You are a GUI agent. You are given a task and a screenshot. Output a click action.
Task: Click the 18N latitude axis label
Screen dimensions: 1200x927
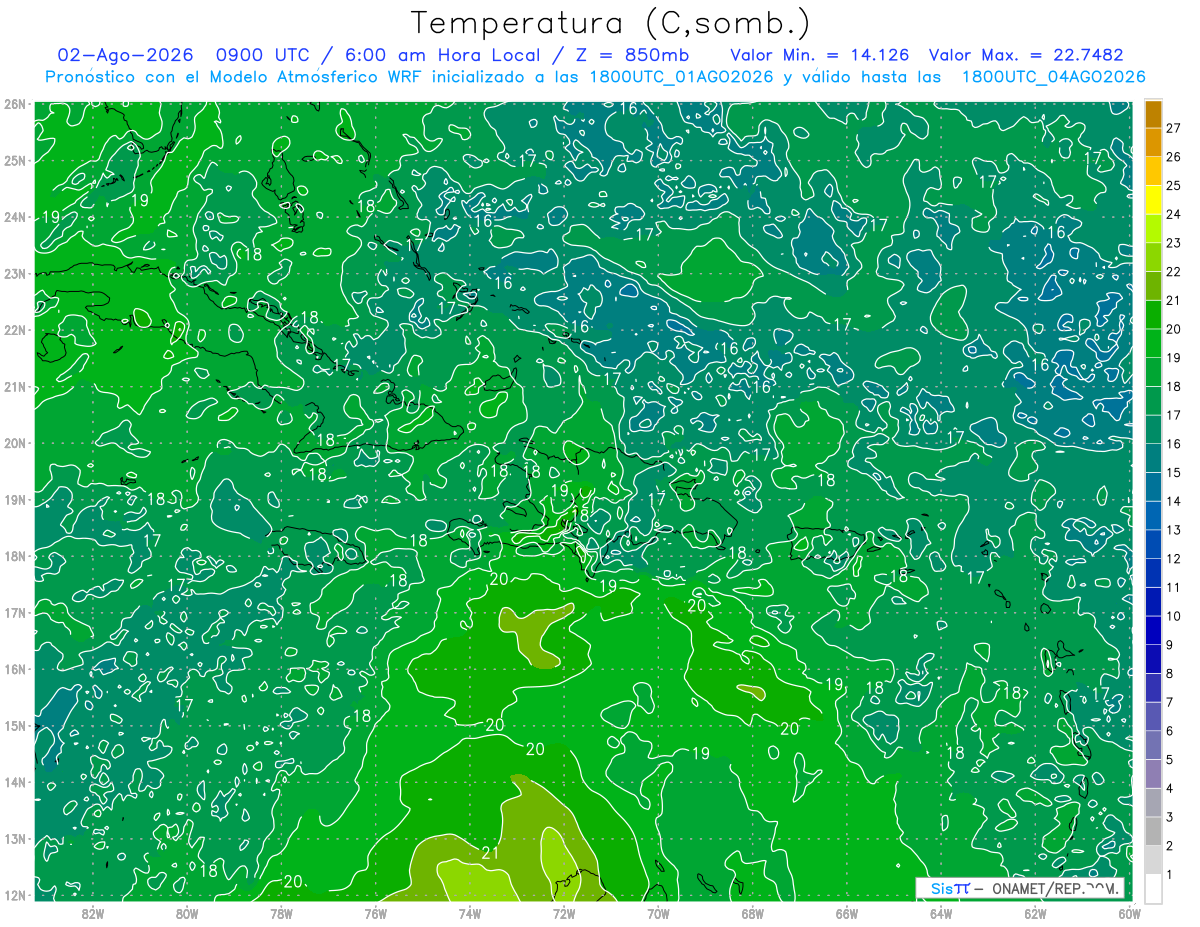[15, 556]
